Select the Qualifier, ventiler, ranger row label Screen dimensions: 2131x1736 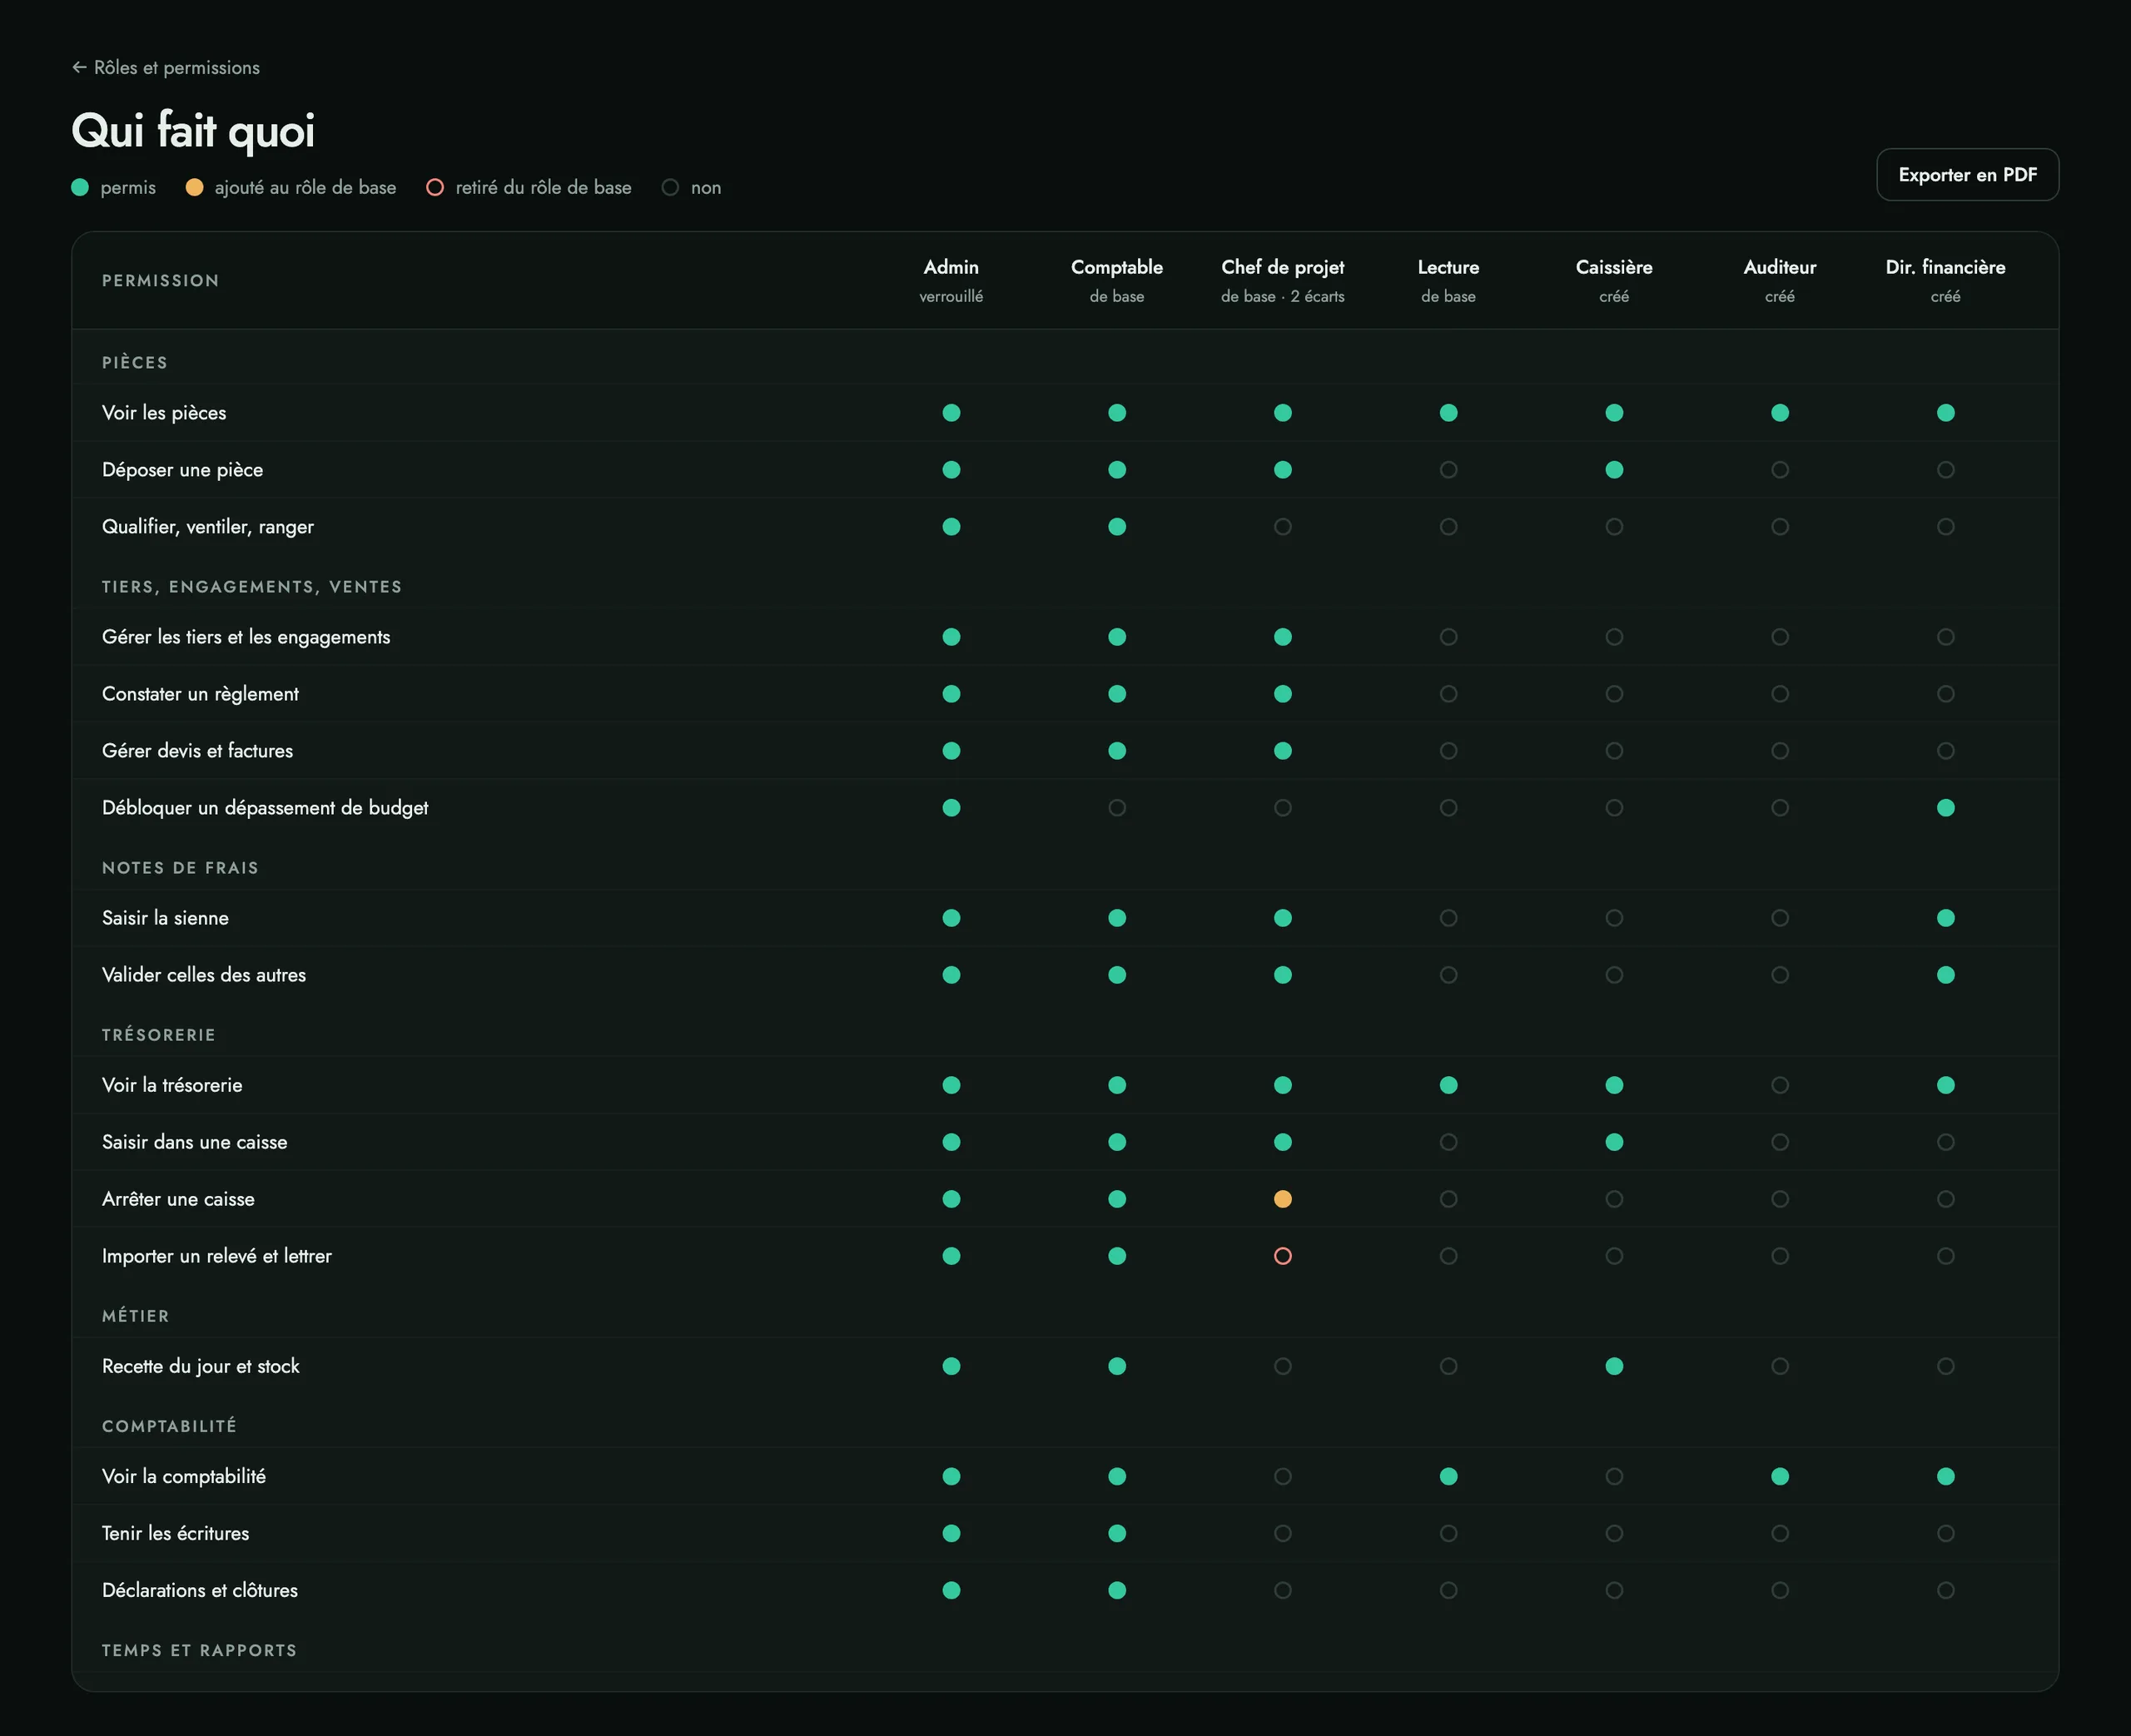pyautogui.click(x=208, y=527)
